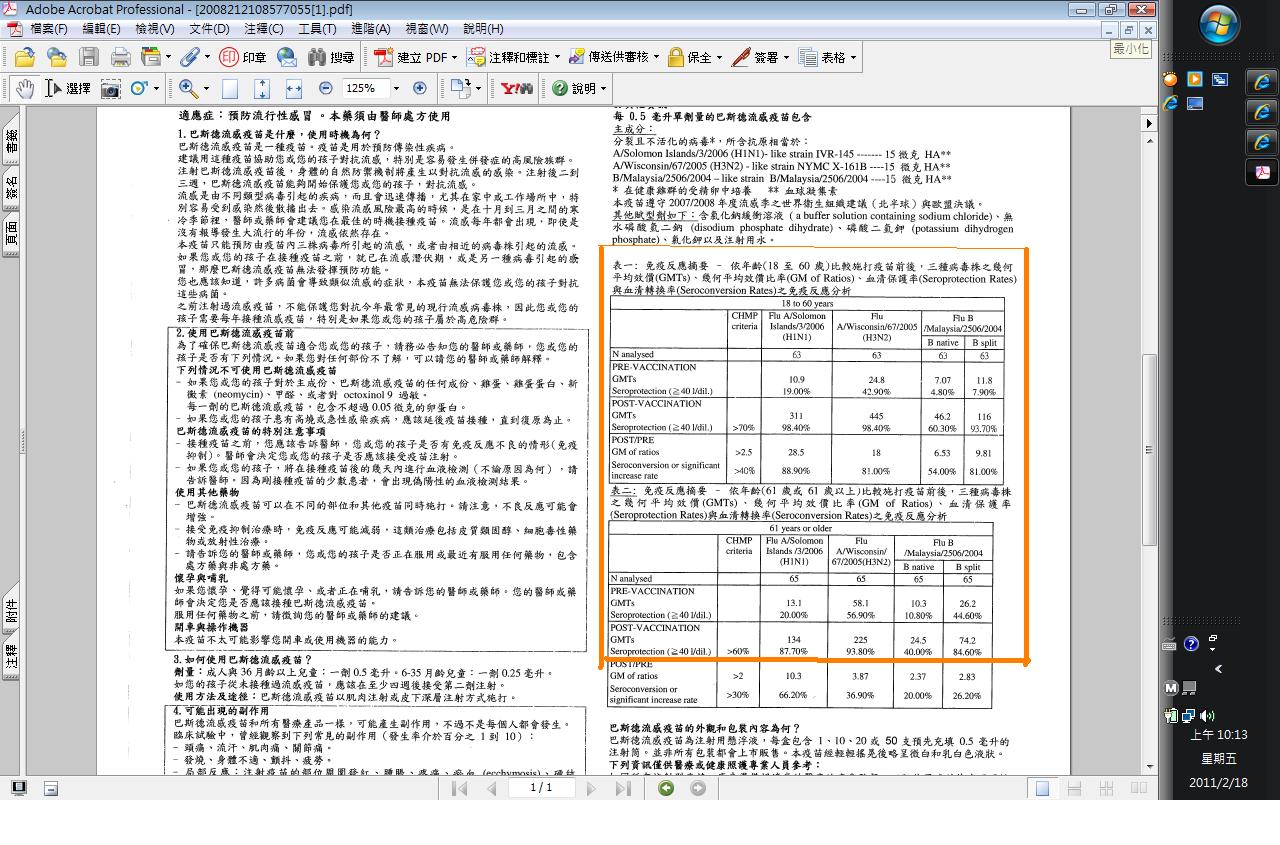Expand the organizer dropdown arrow

tap(168, 58)
